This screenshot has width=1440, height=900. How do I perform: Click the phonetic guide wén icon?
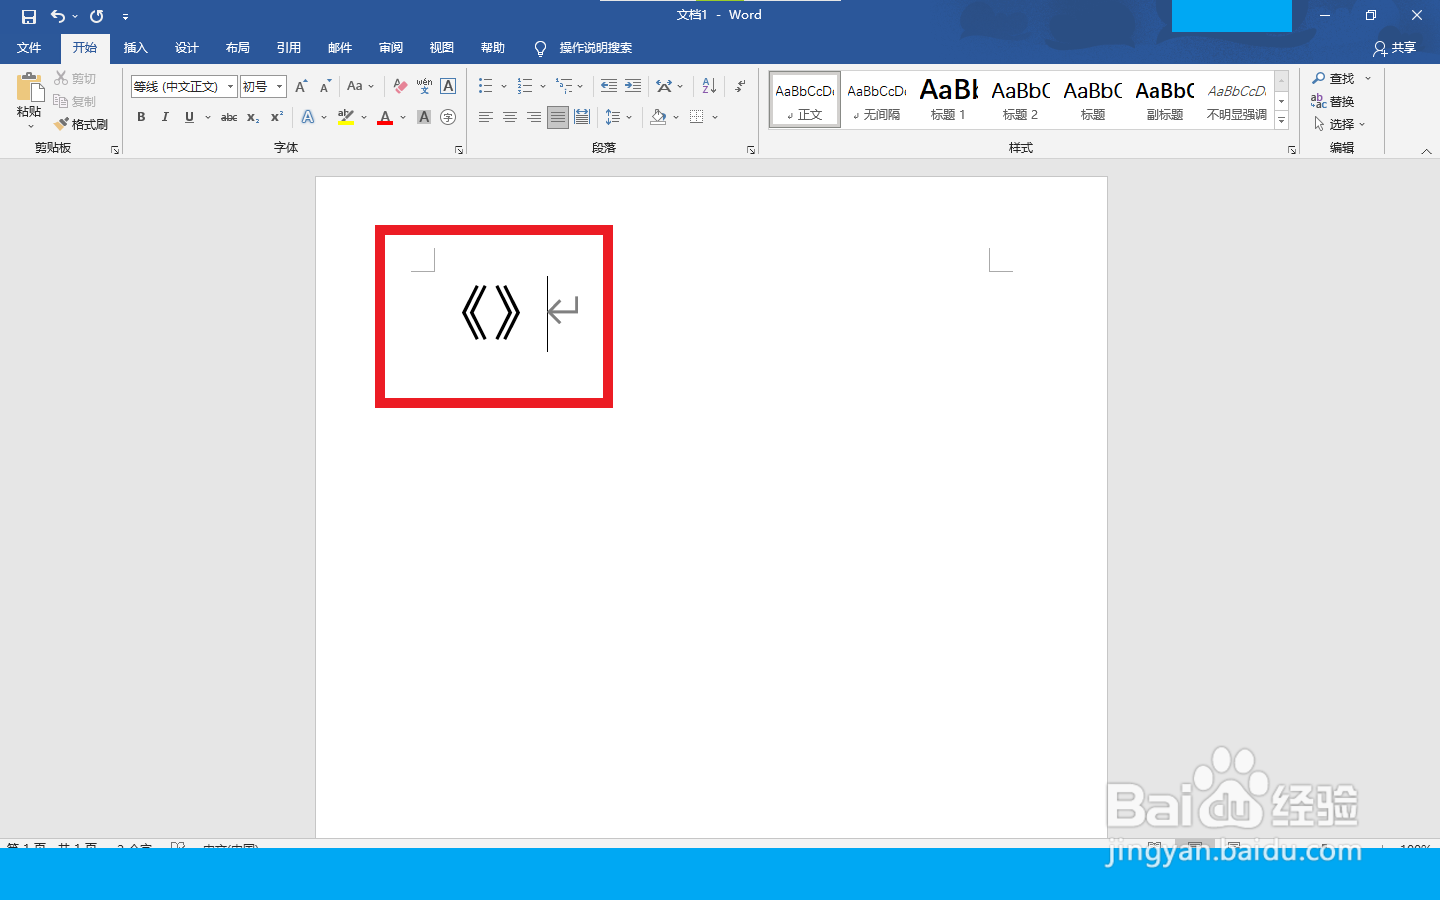click(x=424, y=87)
